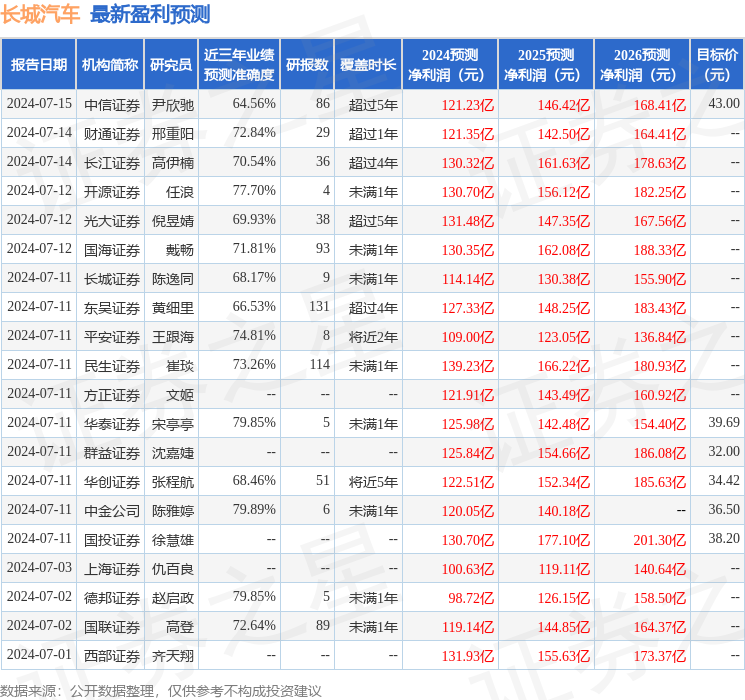
Task: Select the 德邦证券 institution cell
Action: click(112, 598)
